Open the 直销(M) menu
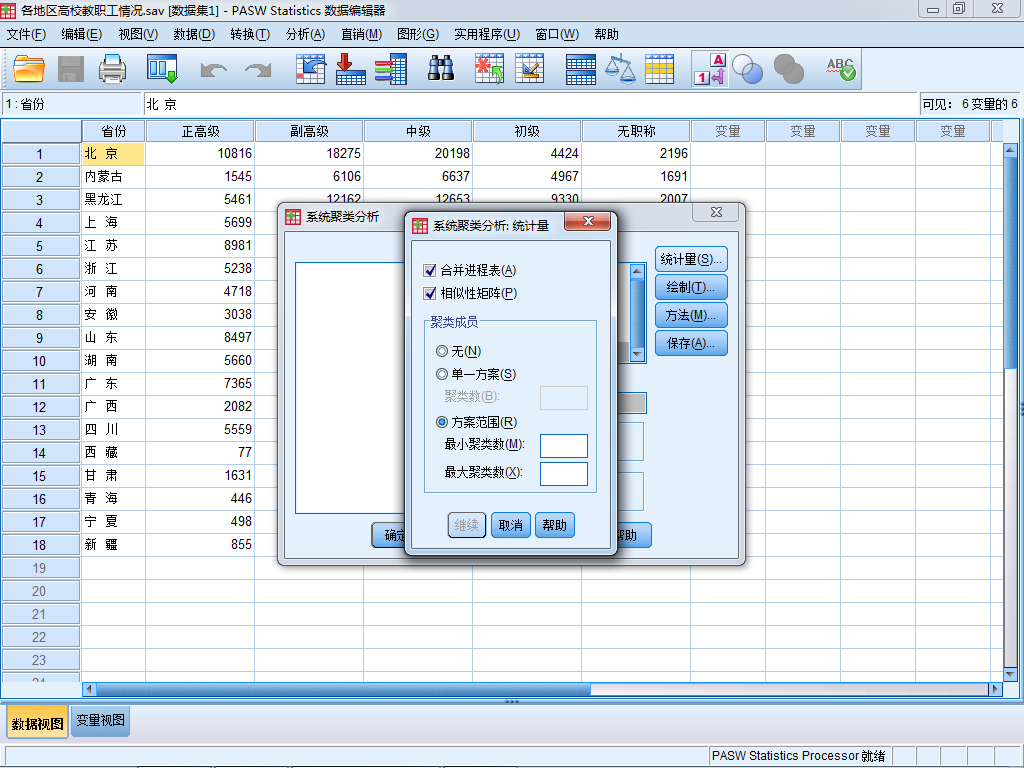 [361, 35]
